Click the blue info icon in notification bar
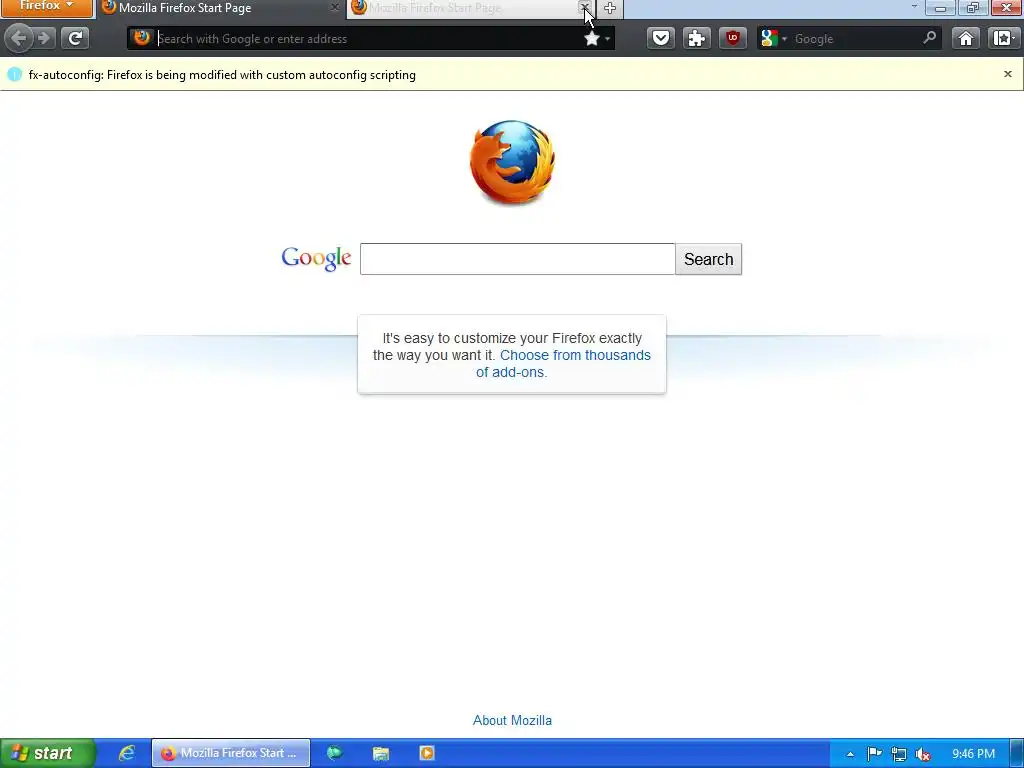This screenshot has height=768, width=1024. (14, 74)
